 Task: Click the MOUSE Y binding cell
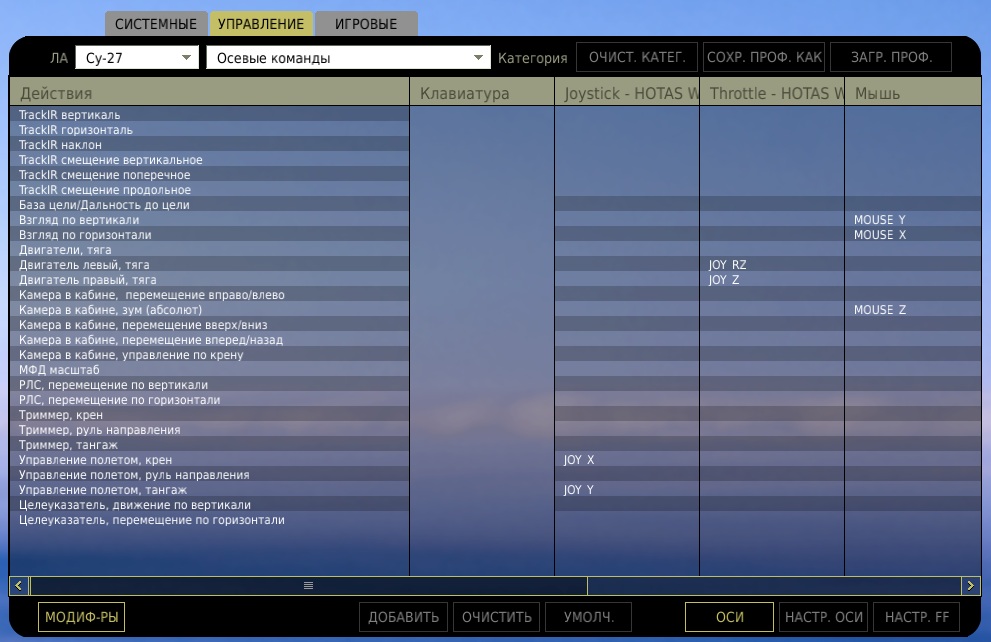pos(913,220)
